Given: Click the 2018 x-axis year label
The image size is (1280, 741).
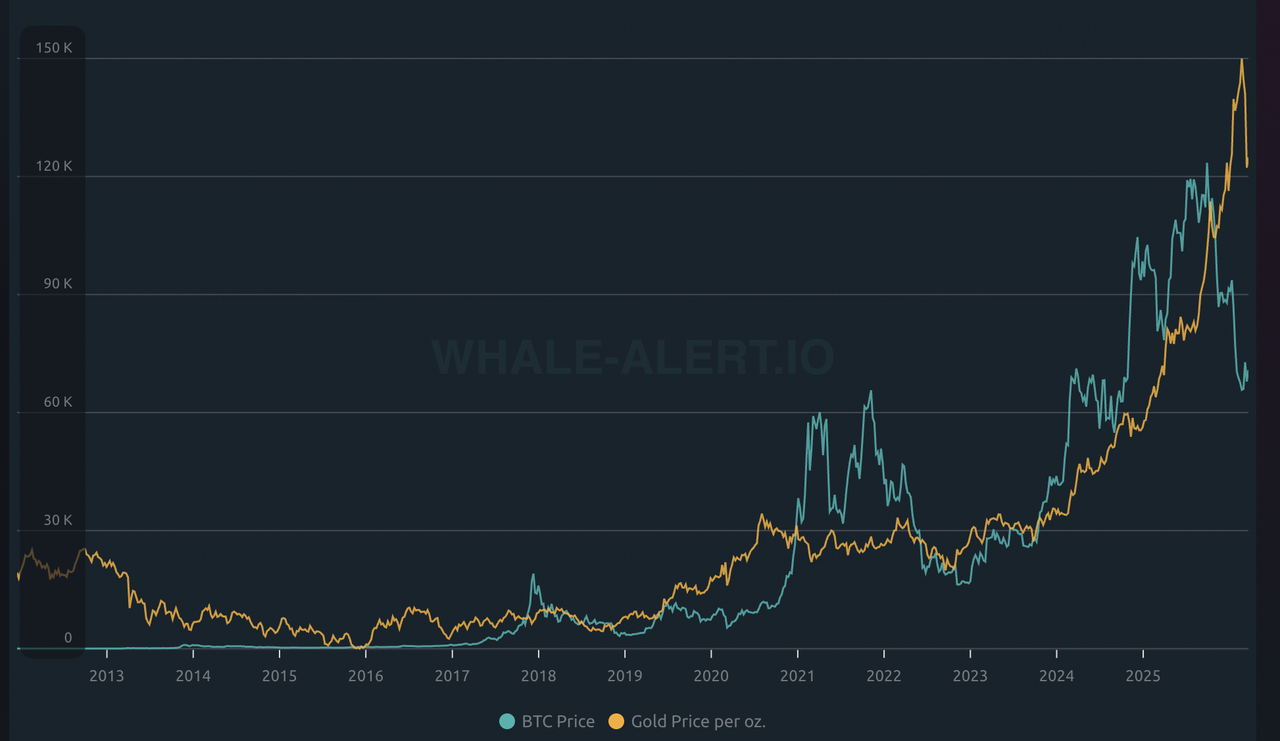Looking at the screenshot, I should 538,676.
